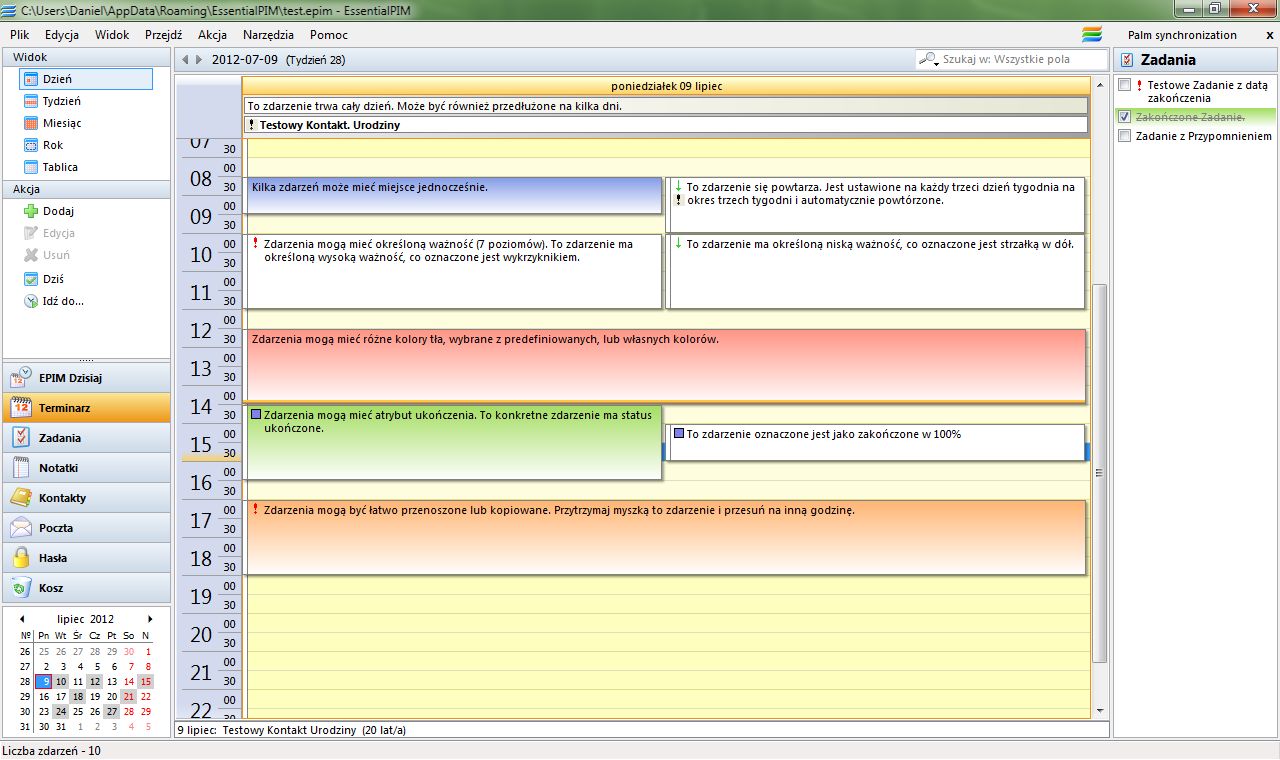
Task: Open the Tablica view
Action: [52, 167]
